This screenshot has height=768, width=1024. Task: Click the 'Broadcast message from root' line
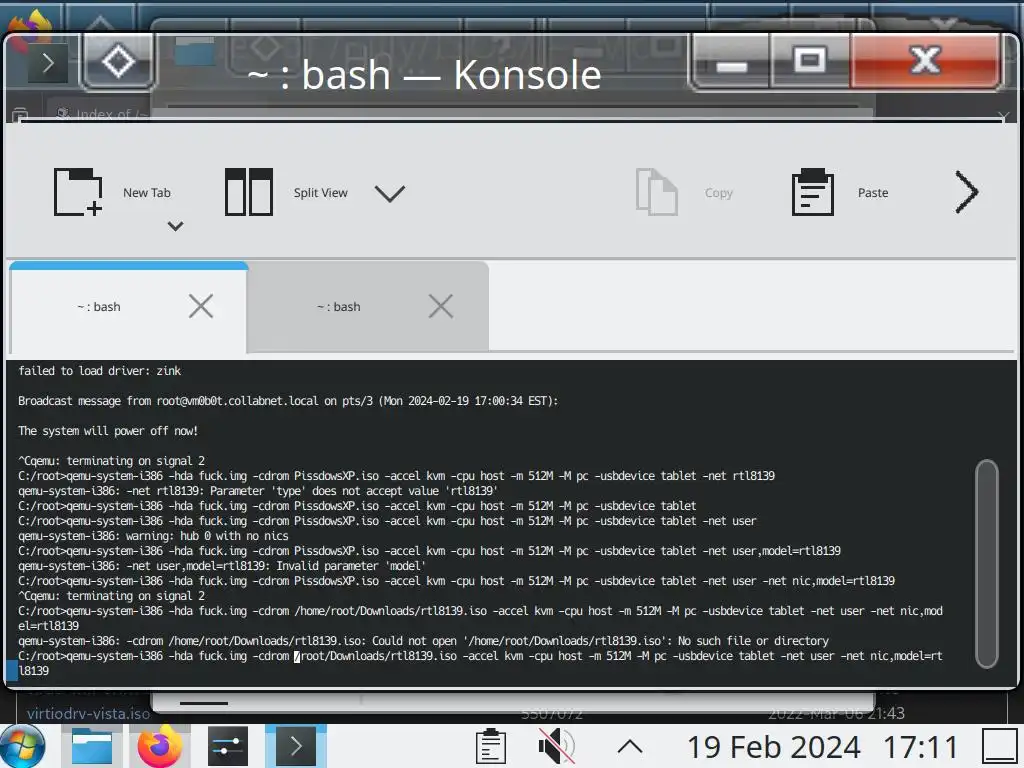pos(288,401)
